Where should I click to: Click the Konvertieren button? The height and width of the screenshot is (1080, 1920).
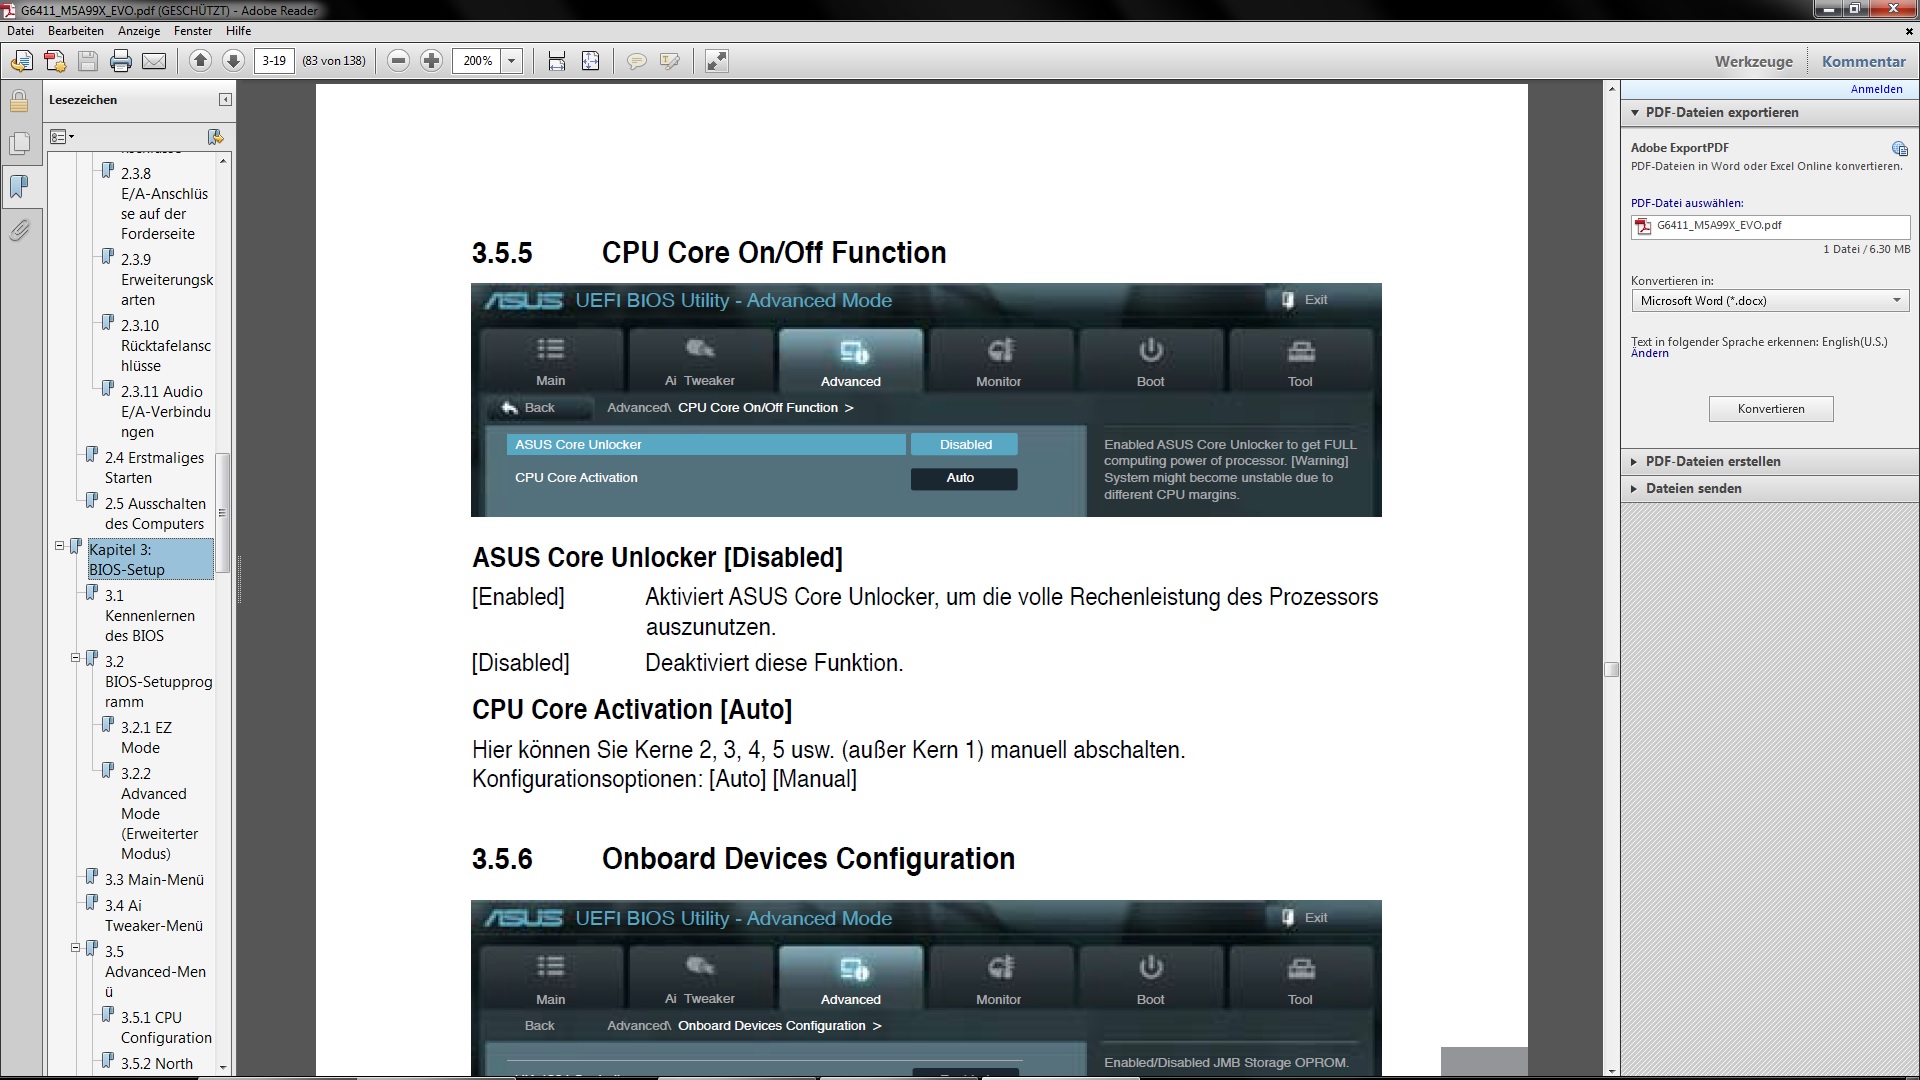pos(1770,409)
